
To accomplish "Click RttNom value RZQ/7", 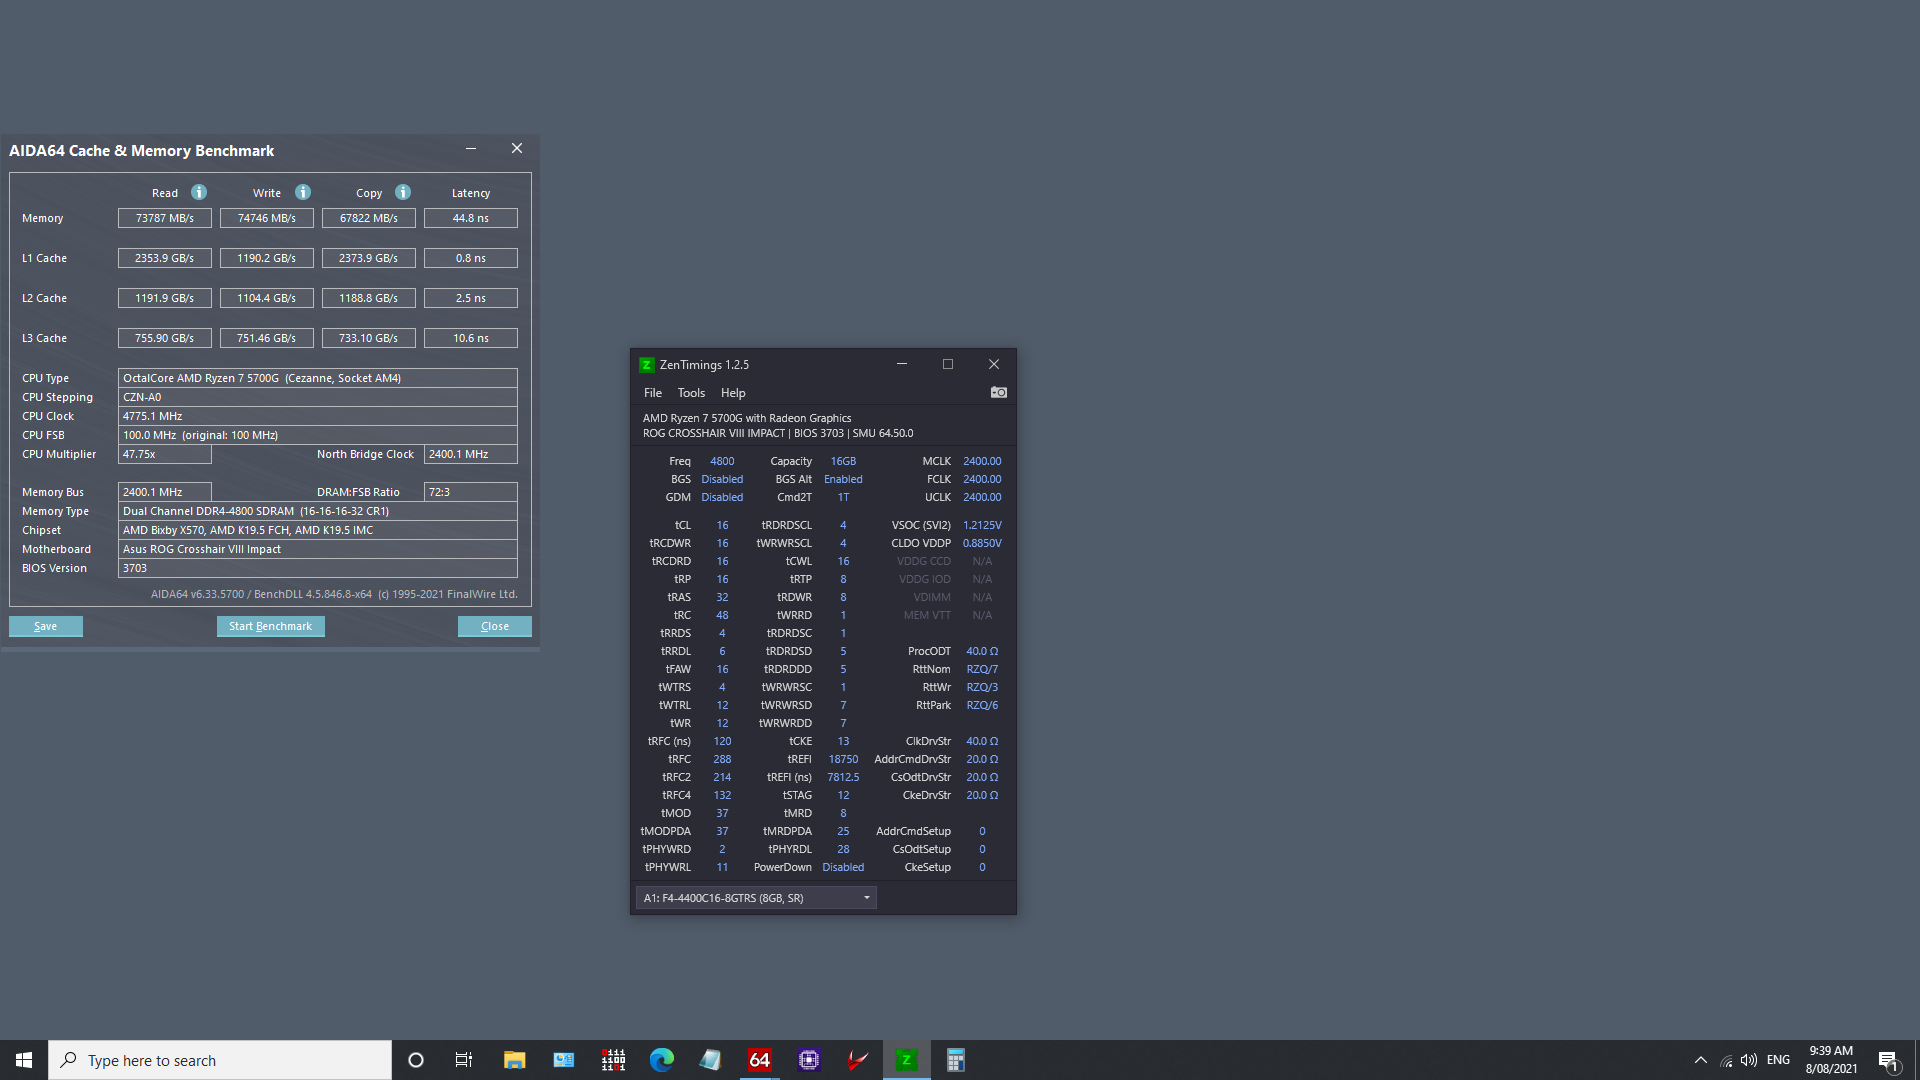I will [x=982, y=669].
